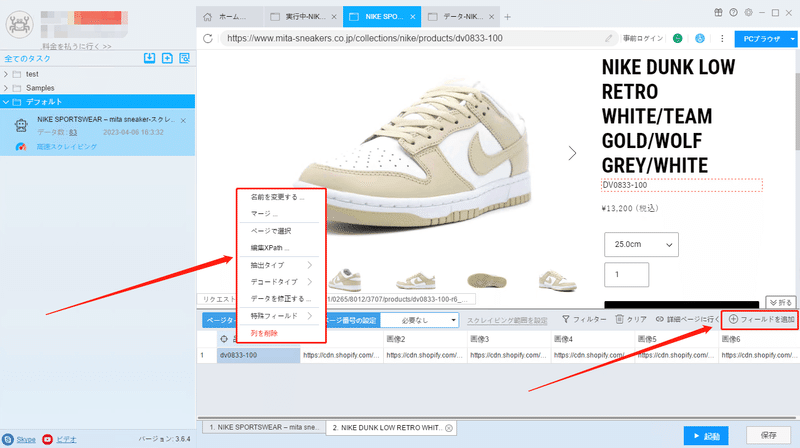Select the shoe sole thumbnail image
The image size is (800, 448).
(487, 280)
